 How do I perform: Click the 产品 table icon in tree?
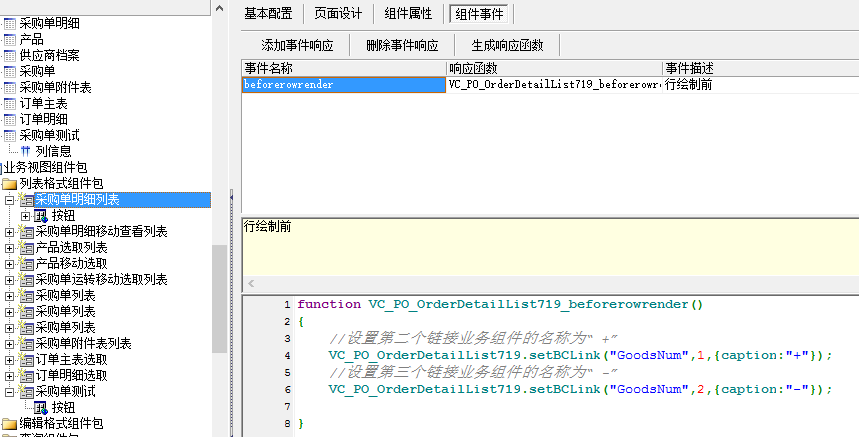point(10,39)
